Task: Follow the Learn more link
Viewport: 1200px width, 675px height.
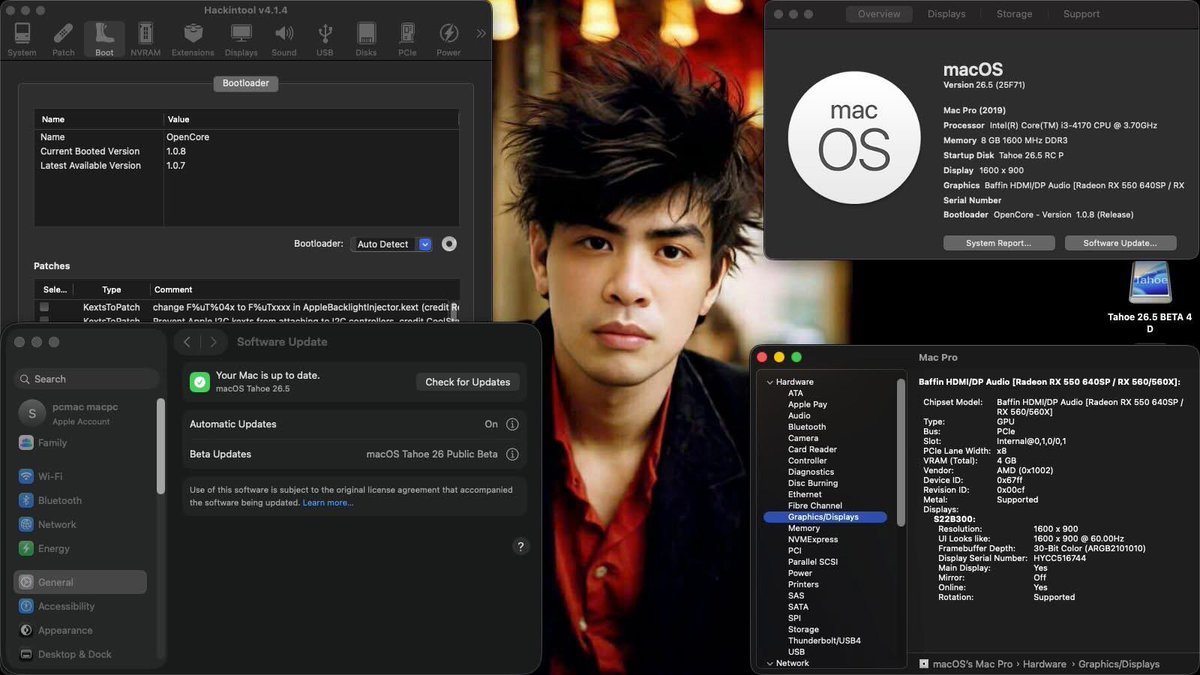Action: click(x=328, y=503)
